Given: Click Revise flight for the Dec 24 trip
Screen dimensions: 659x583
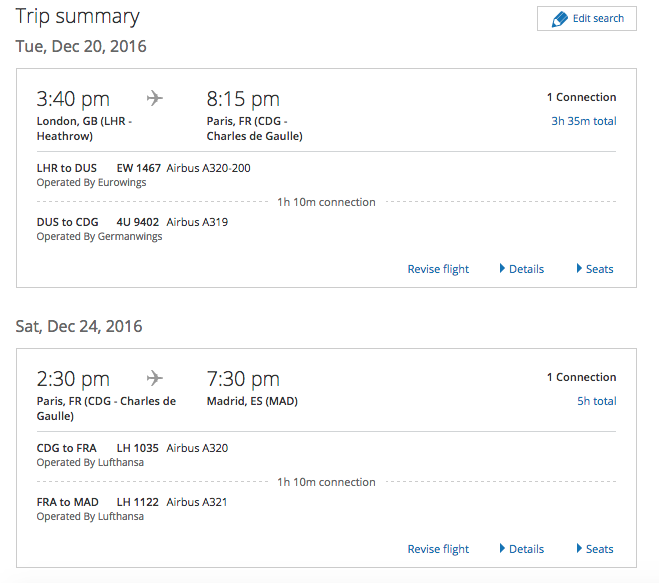Looking at the screenshot, I should pyautogui.click(x=438, y=549).
